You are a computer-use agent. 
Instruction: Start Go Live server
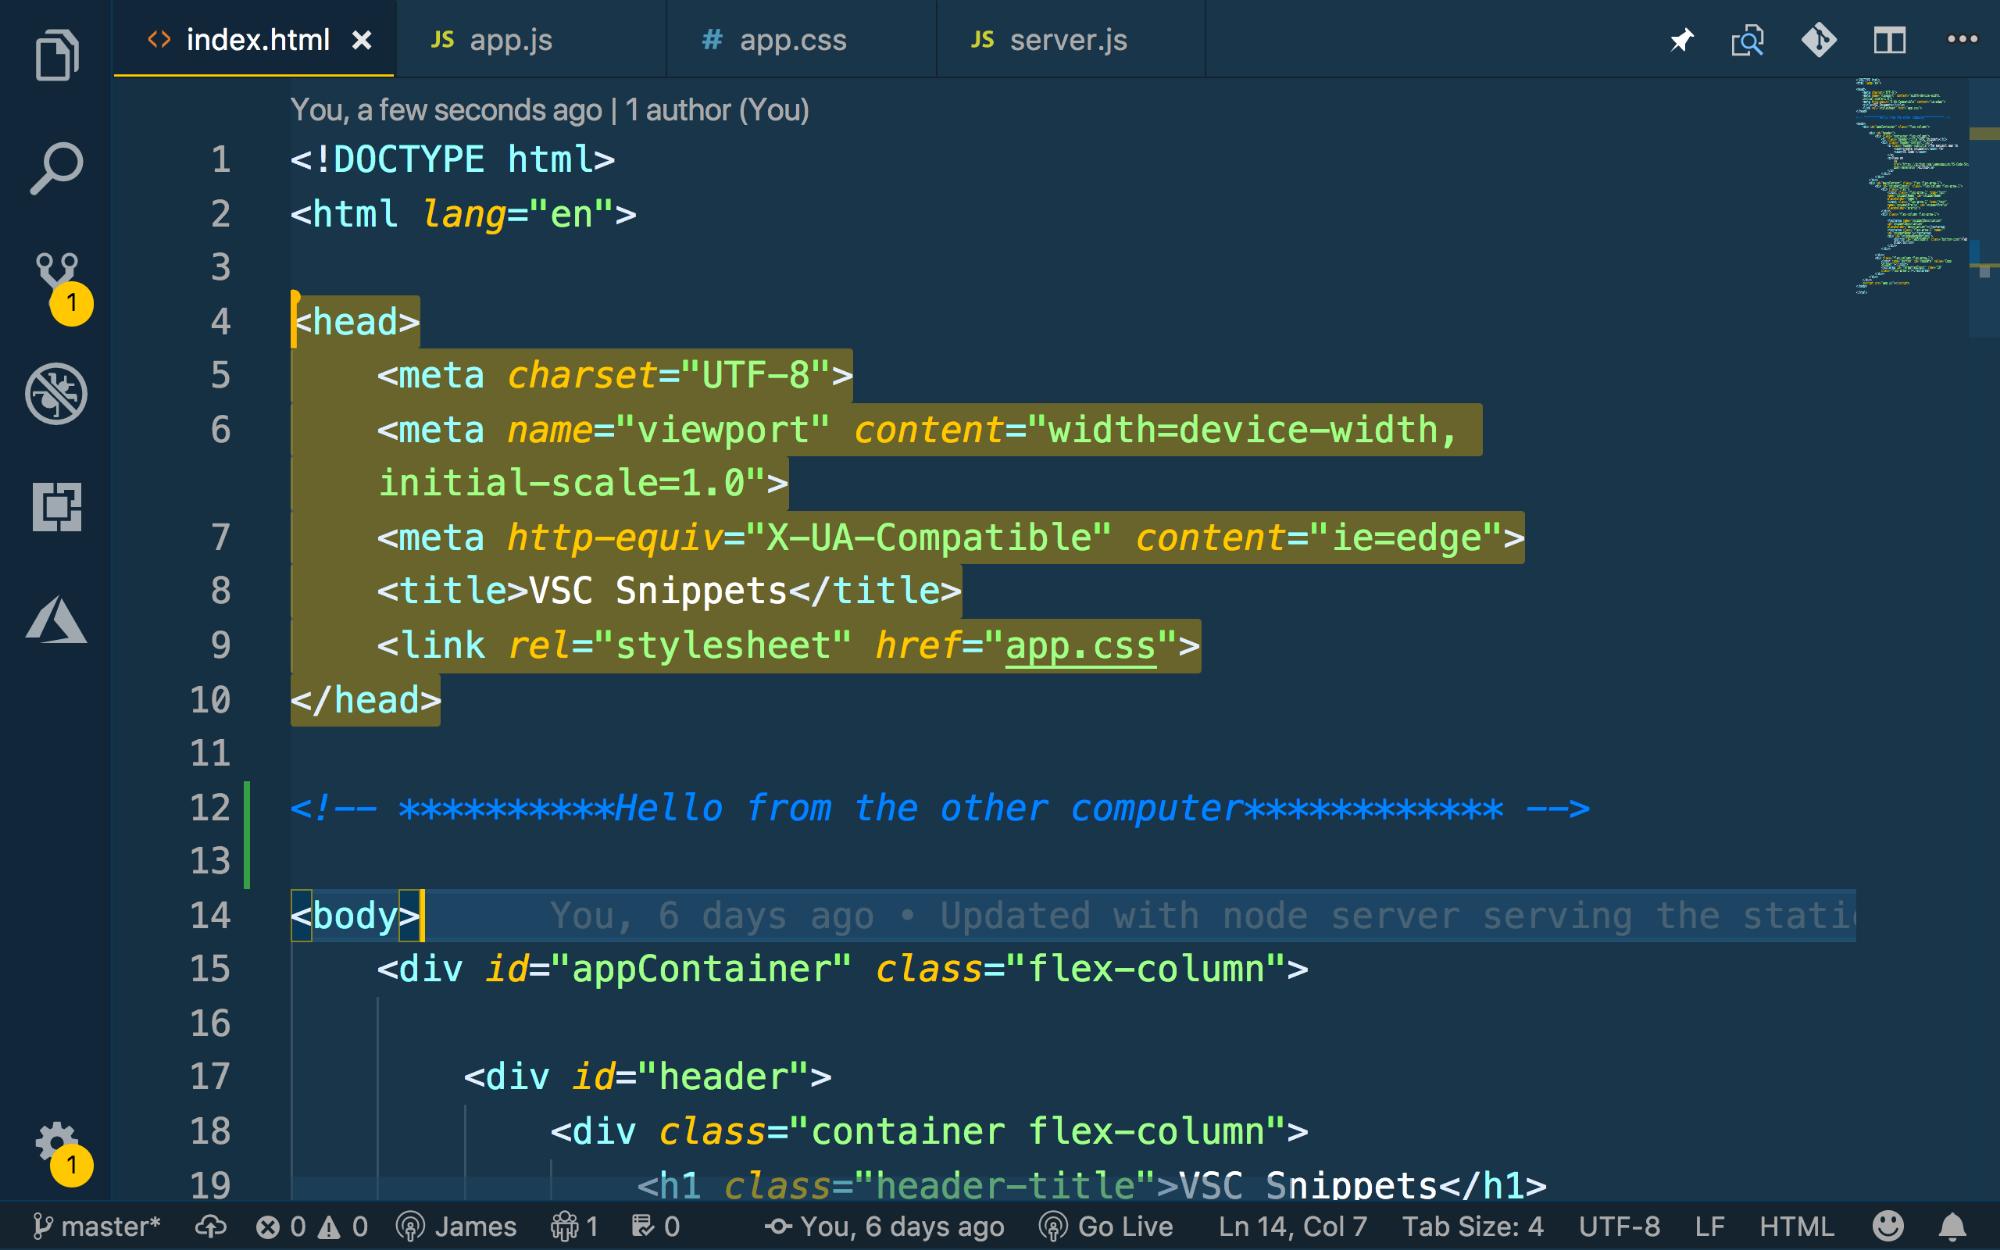1106,1226
